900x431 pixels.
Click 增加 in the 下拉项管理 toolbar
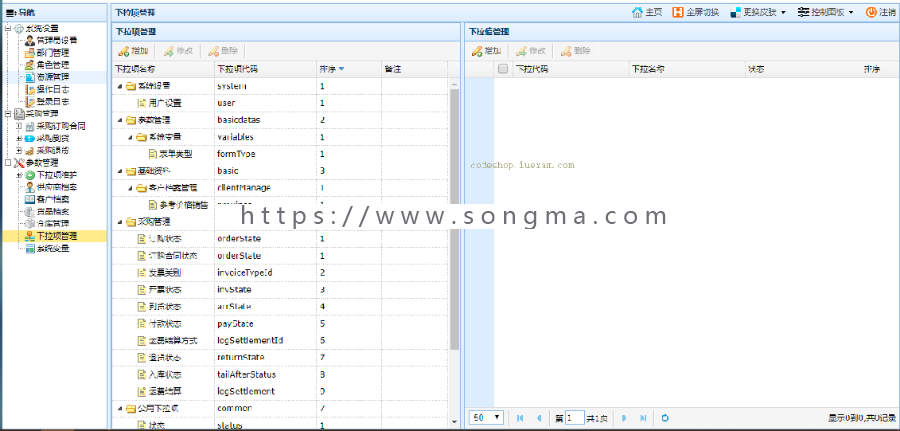[x=133, y=51]
